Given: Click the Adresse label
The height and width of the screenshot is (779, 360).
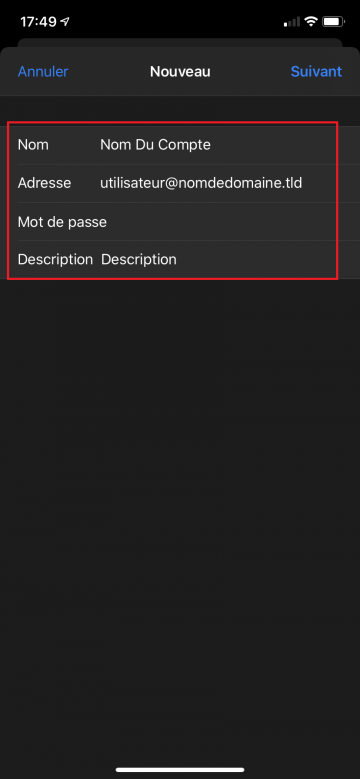Looking at the screenshot, I should pyautogui.click(x=44, y=183).
